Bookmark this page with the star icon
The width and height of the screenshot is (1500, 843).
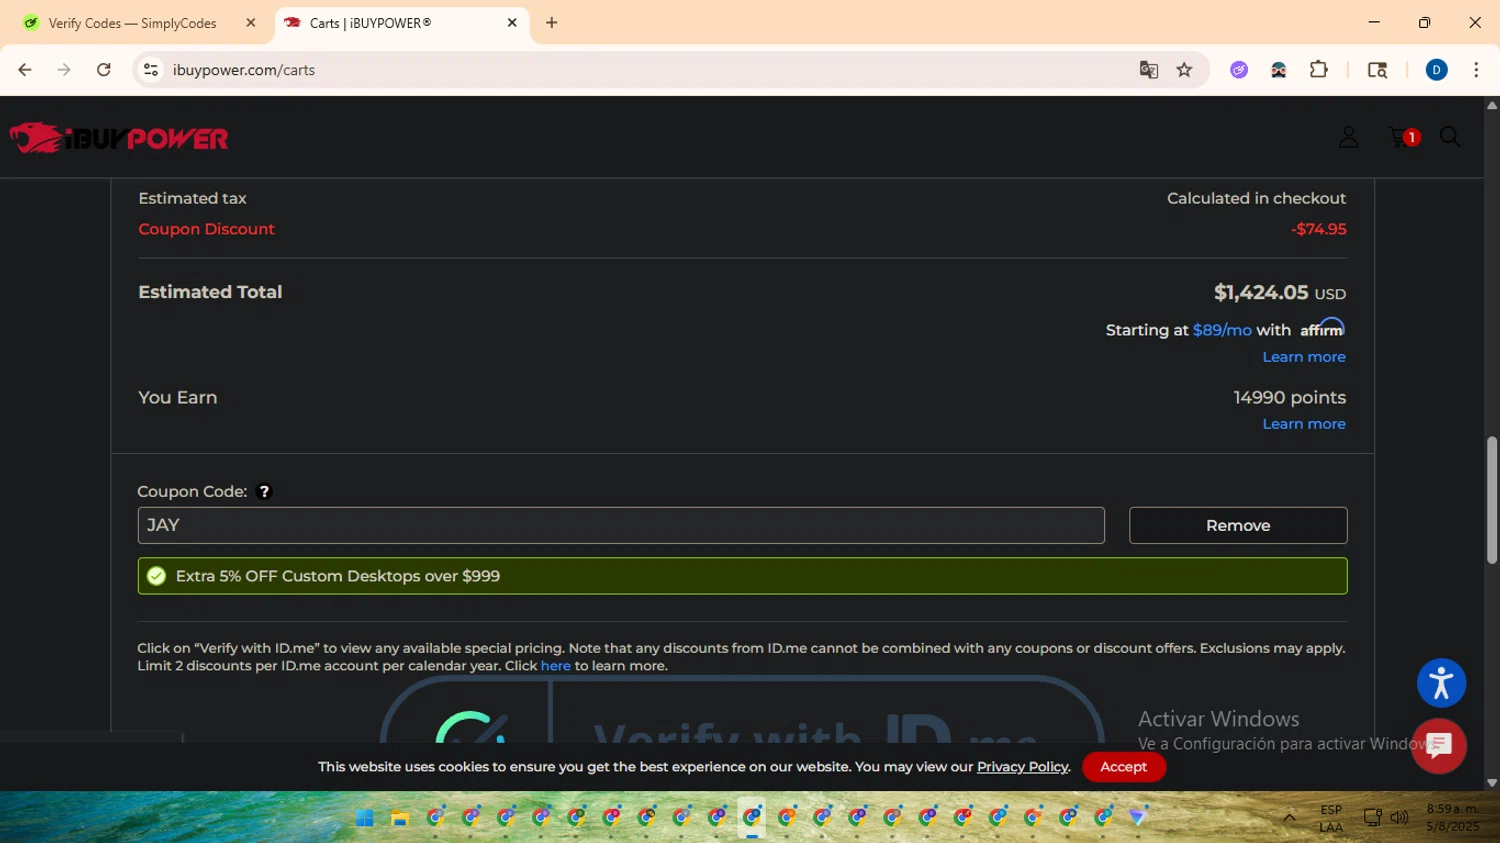[x=1185, y=70]
